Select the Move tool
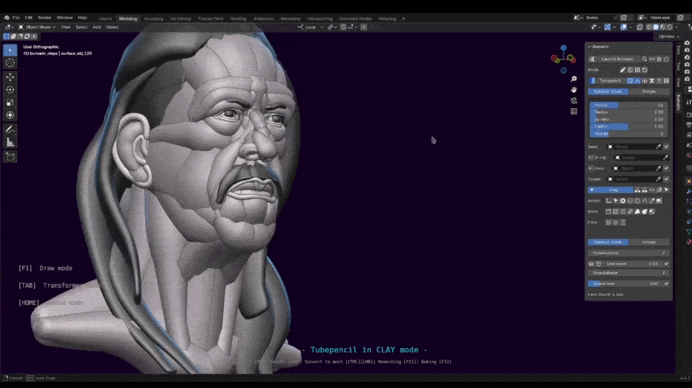Viewport: 692px width, 388px height. tap(10, 77)
